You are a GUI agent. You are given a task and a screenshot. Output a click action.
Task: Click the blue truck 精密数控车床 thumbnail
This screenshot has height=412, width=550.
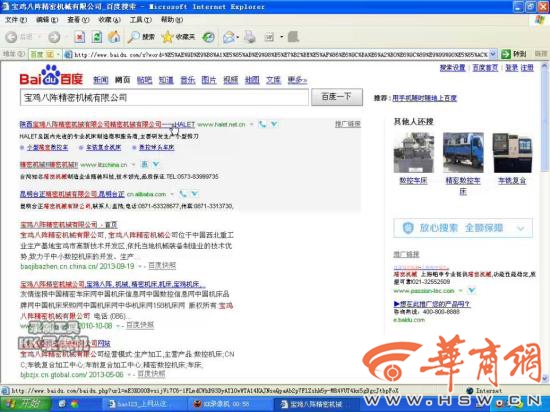463,153
